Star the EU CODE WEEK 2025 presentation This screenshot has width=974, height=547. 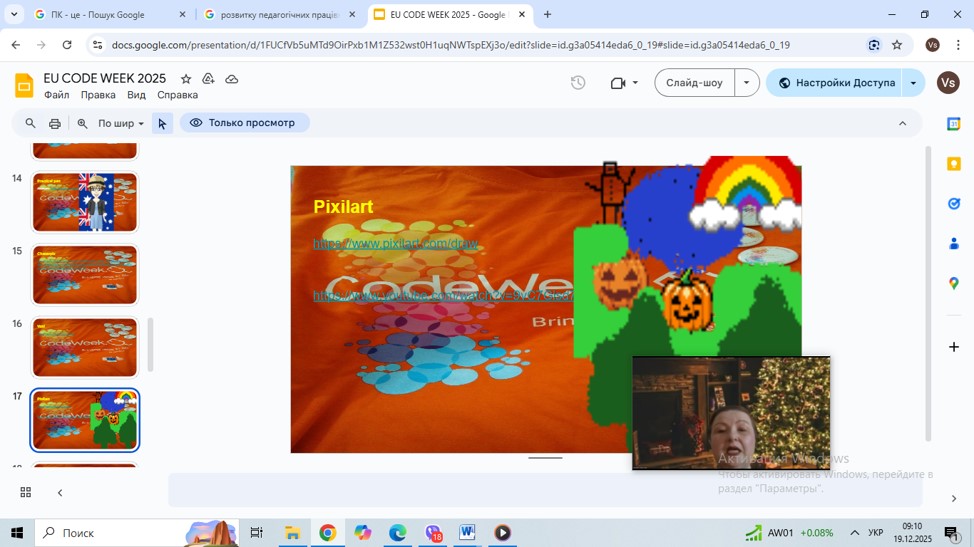click(x=186, y=79)
